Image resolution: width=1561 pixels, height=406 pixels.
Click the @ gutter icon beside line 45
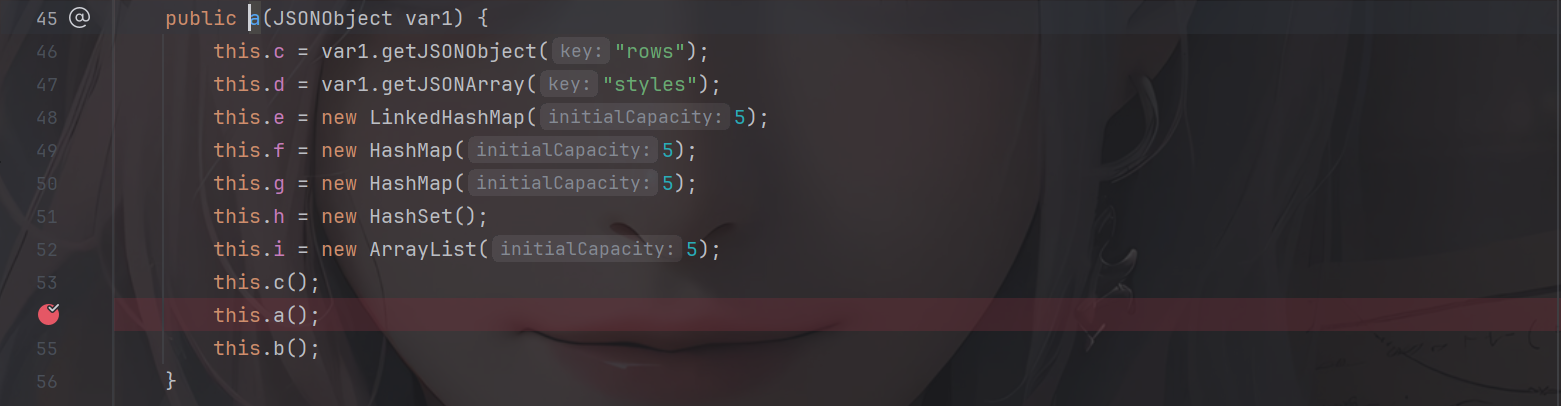[x=79, y=17]
